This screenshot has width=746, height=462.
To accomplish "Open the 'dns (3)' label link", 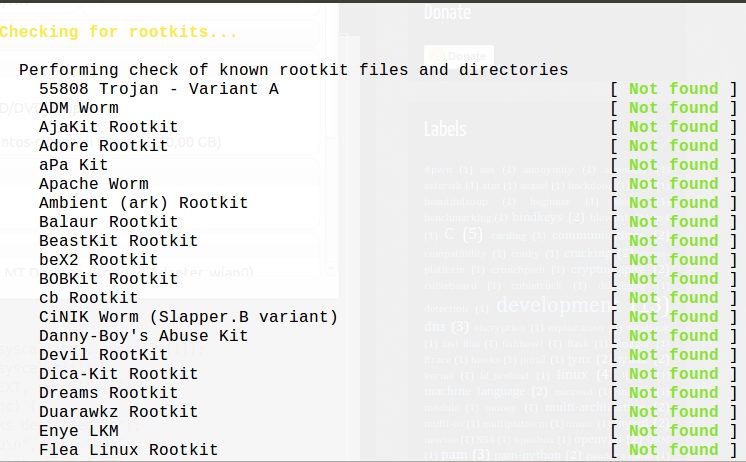I will click(x=446, y=327).
